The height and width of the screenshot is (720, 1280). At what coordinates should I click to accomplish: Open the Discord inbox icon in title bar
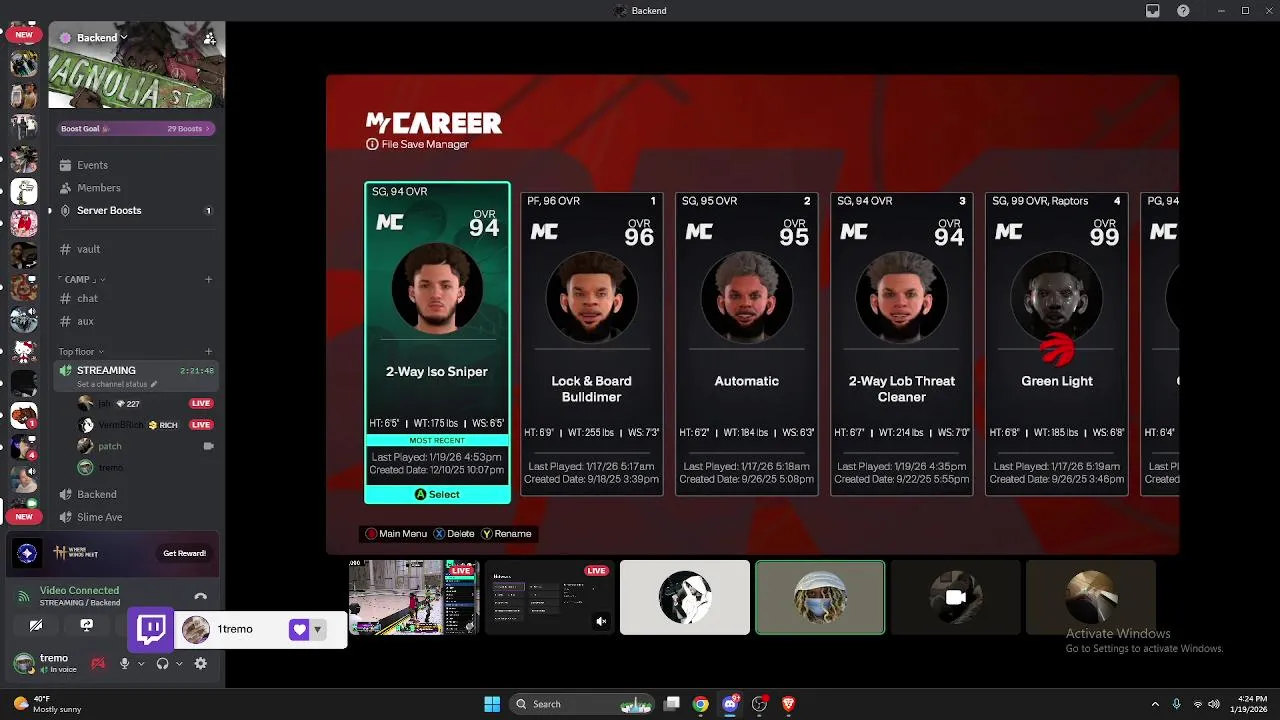tap(1153, 11)
